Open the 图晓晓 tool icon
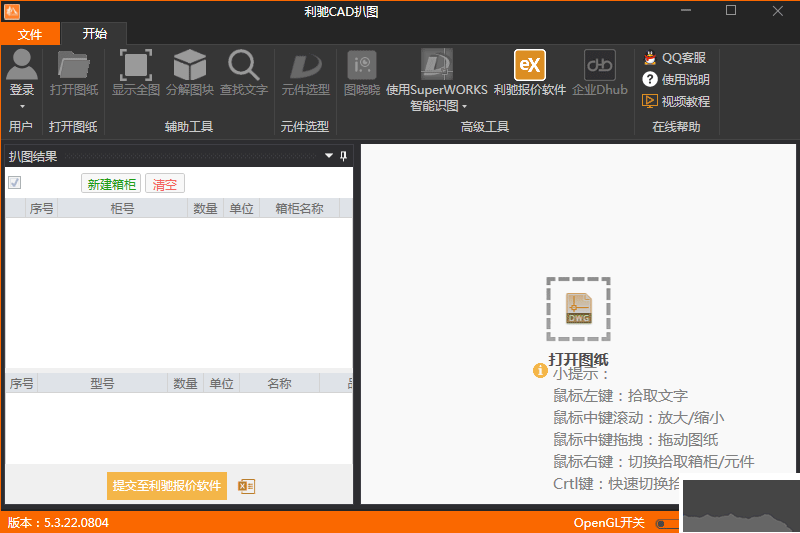 point(362,65)
